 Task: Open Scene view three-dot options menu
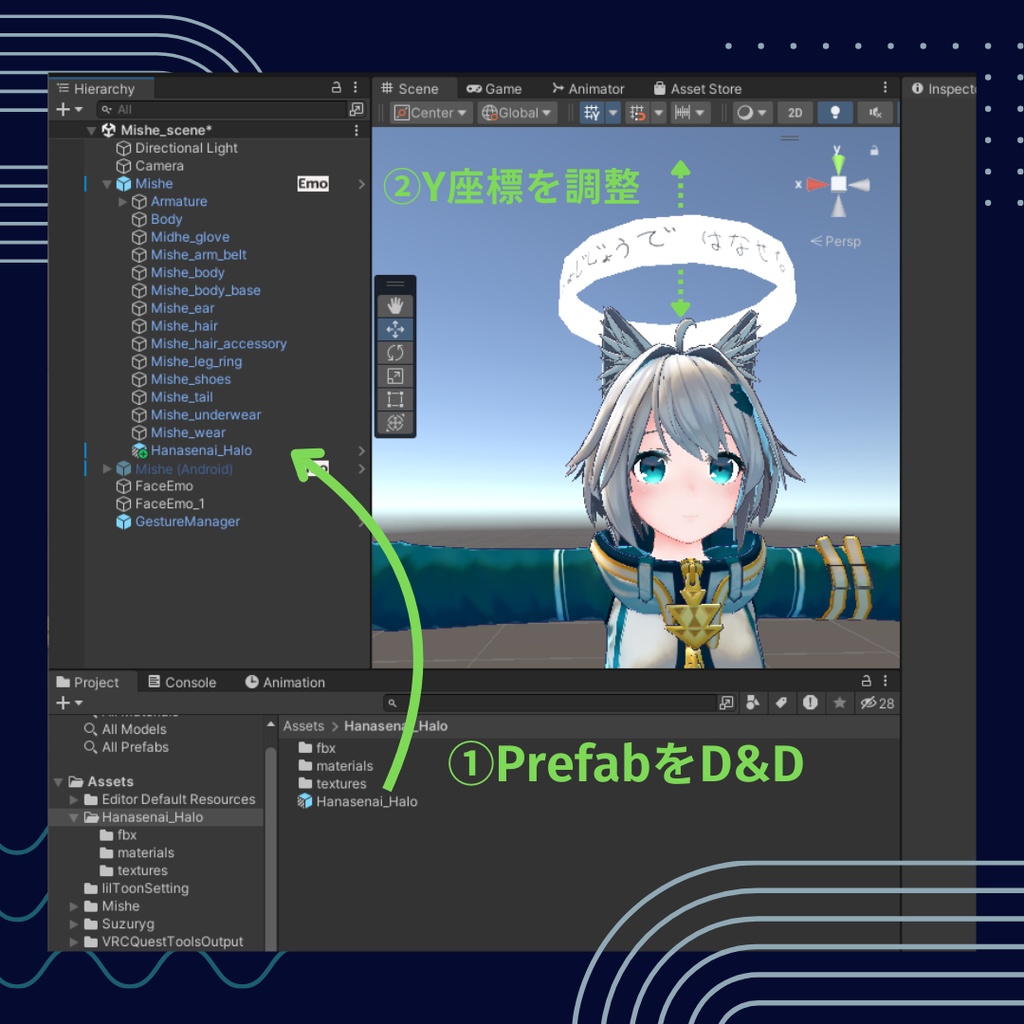click(x=885, y=87)
